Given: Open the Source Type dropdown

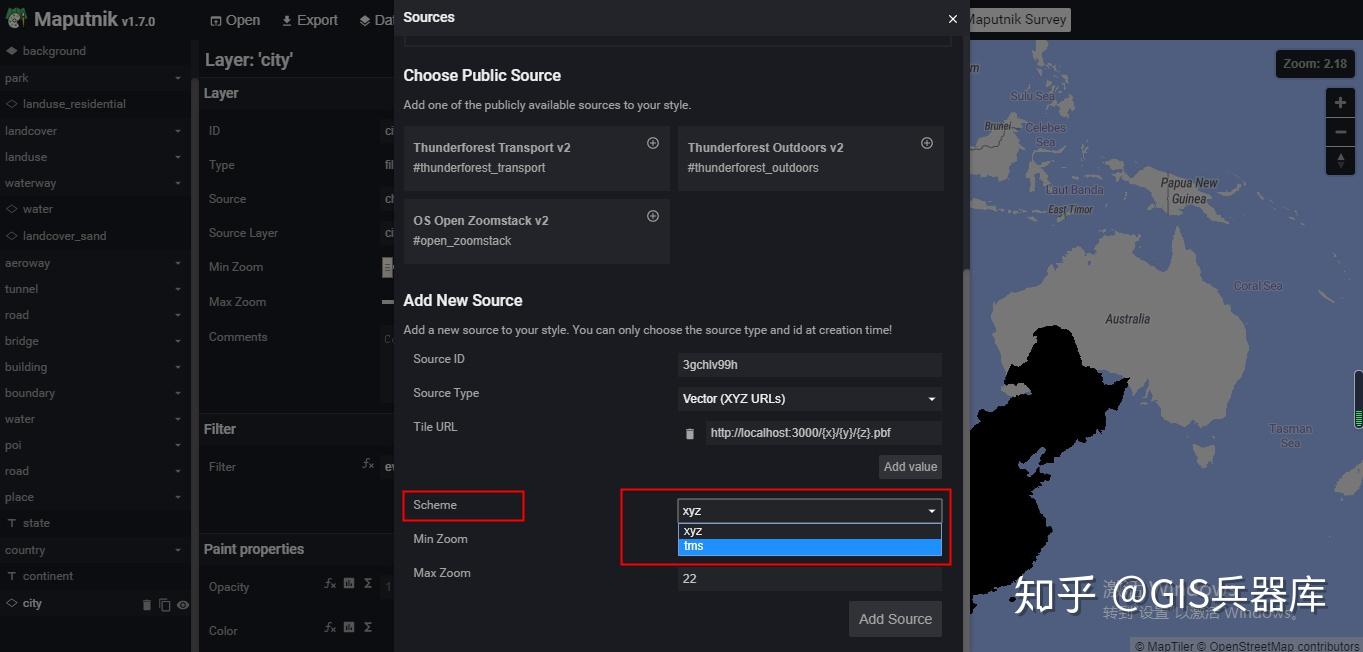Looking at the screenshot, I should point(809,398).
